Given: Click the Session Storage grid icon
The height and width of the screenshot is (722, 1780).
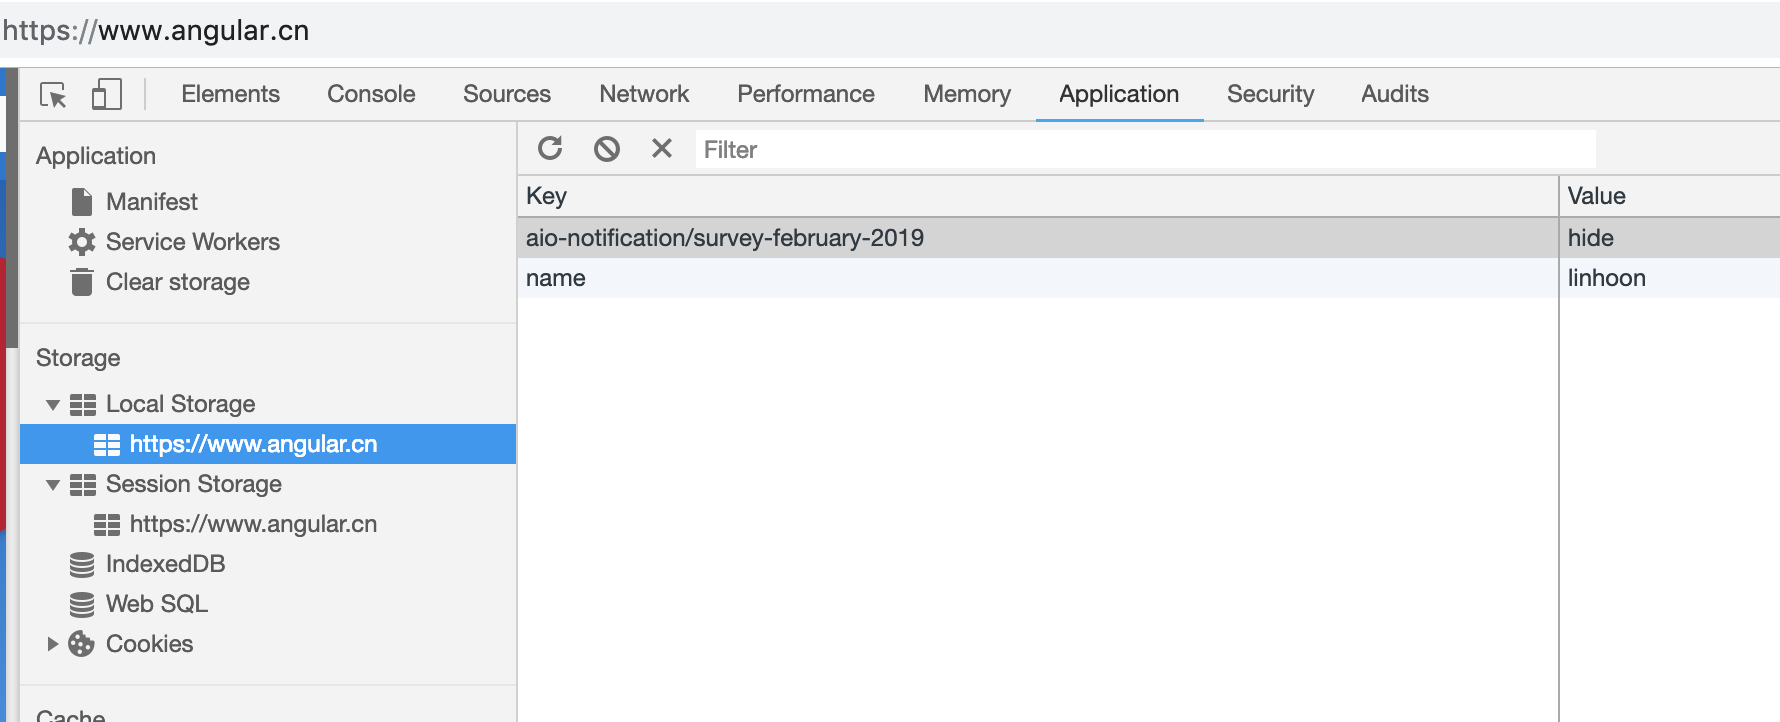Looking at the screenshot, I should 83,484.
